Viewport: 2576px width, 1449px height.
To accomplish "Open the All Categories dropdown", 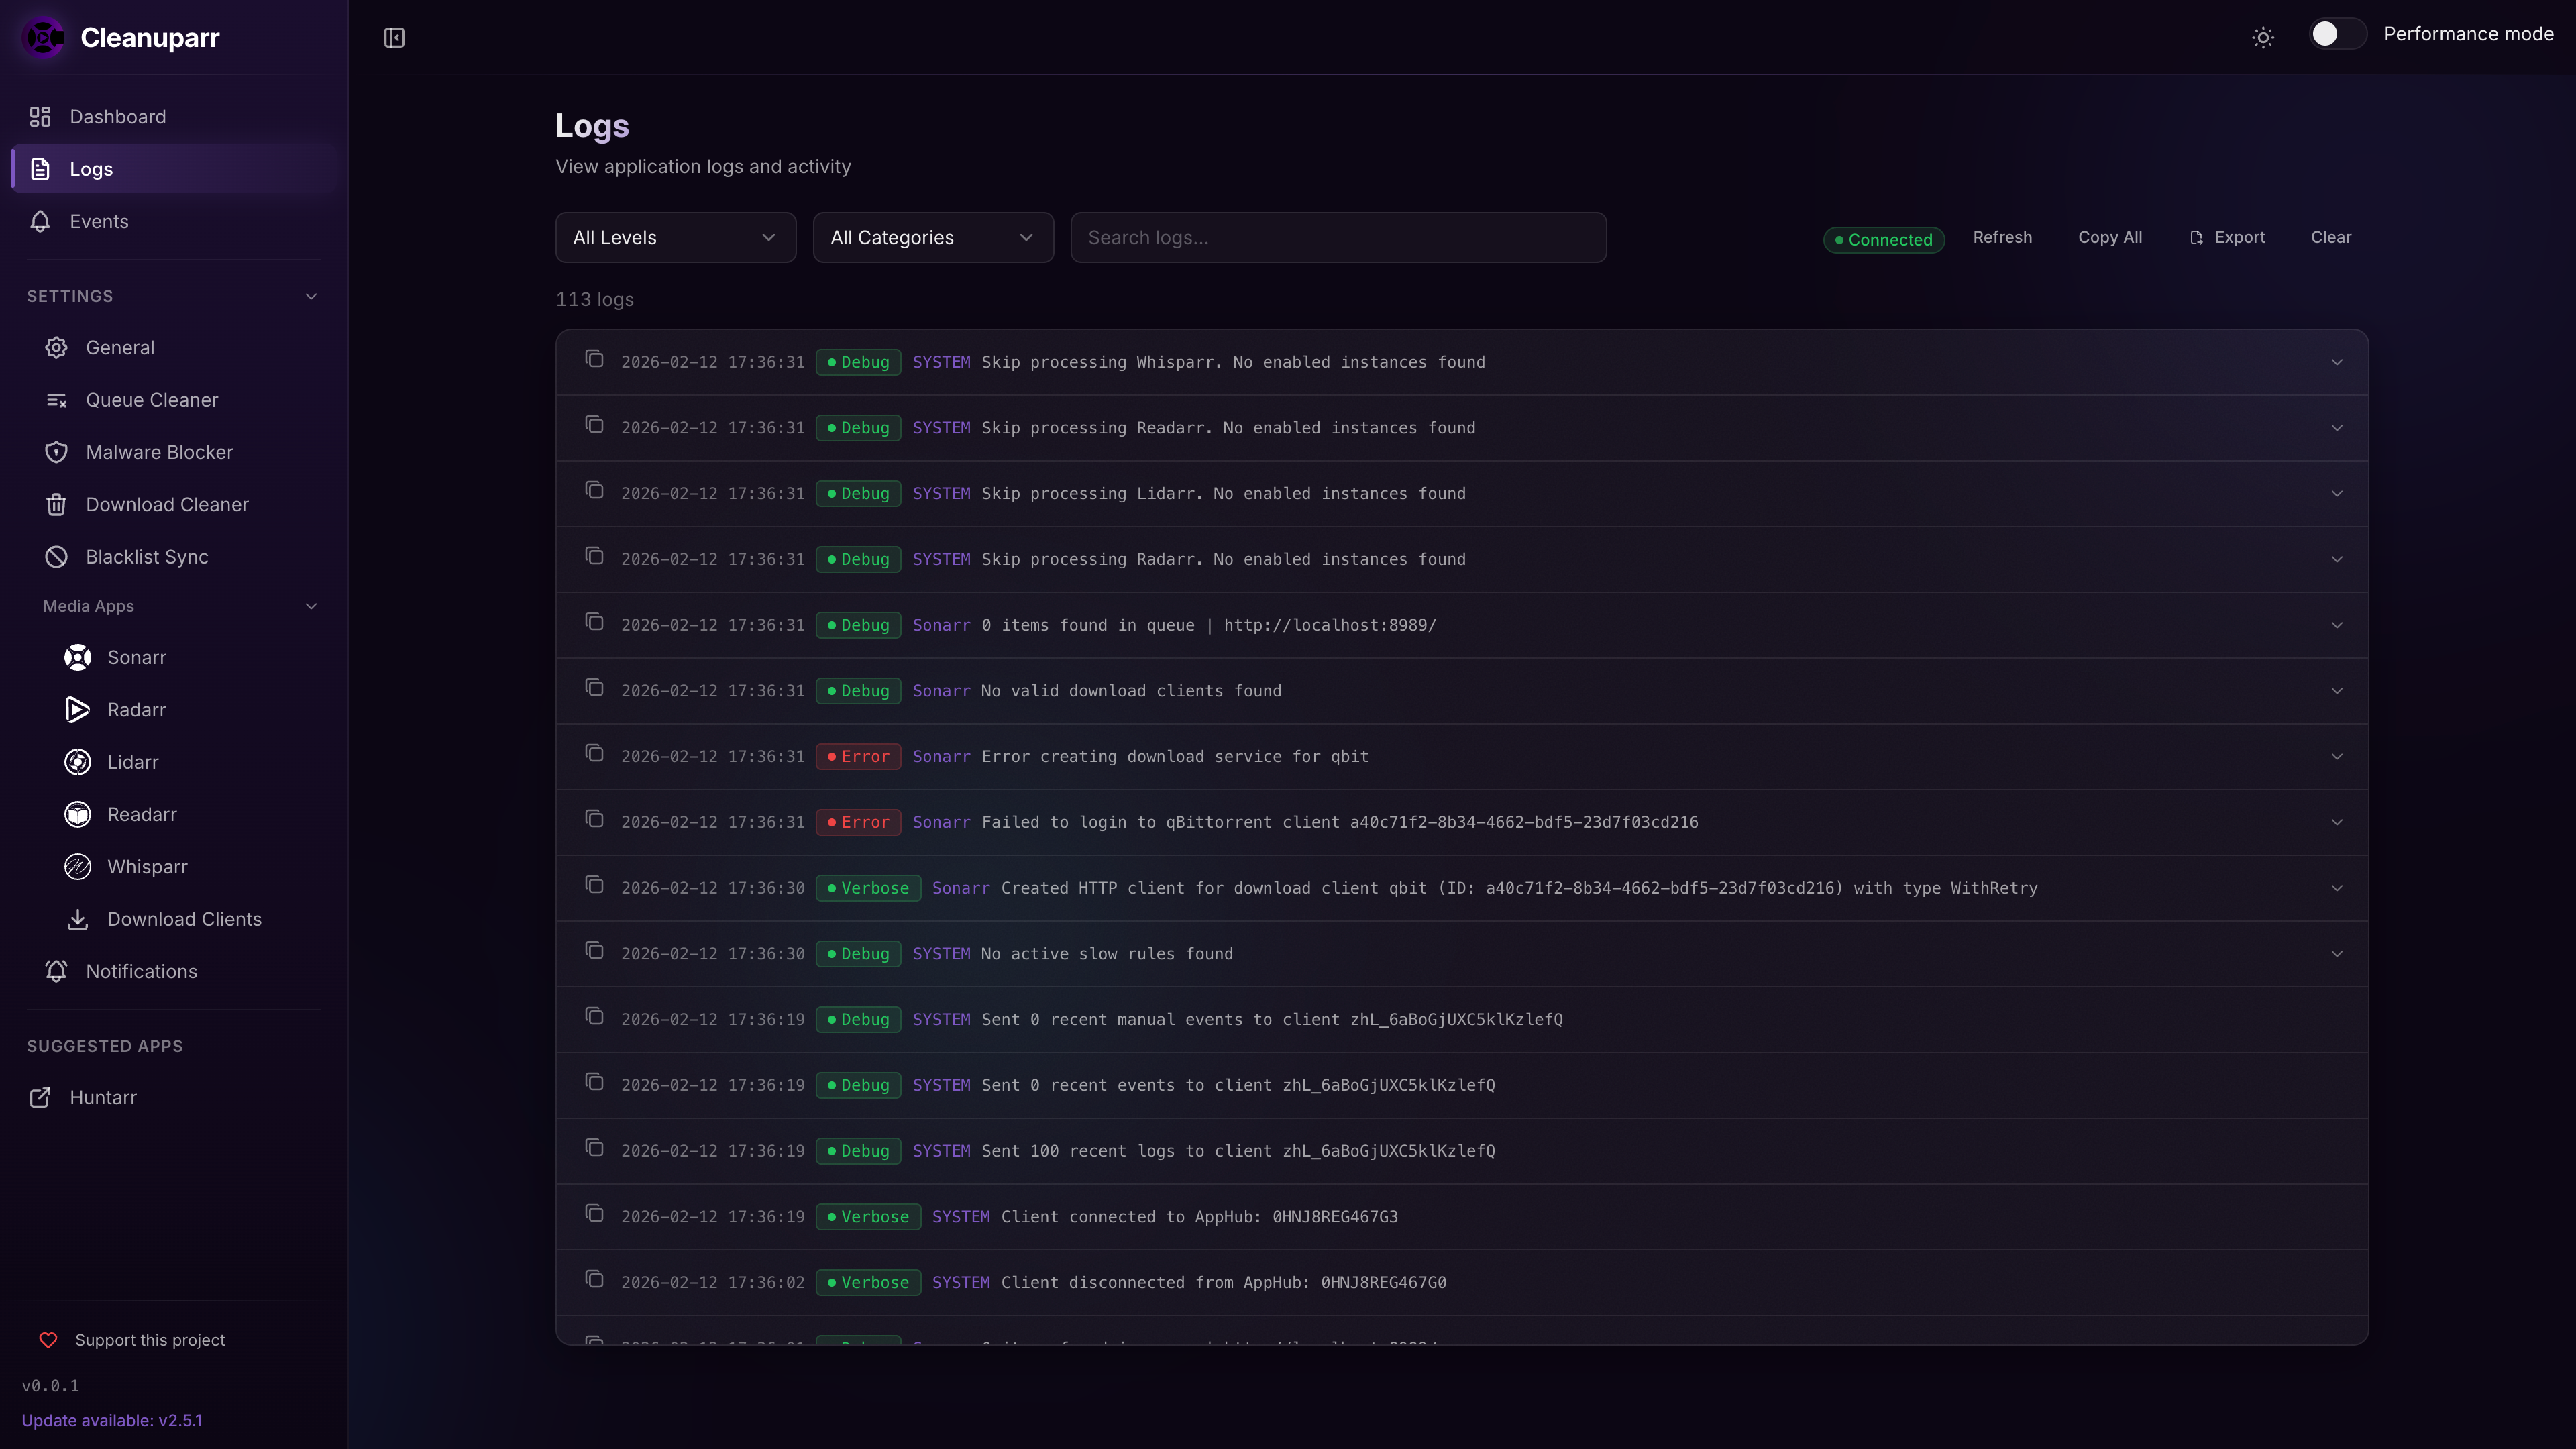I will click(x=933, y=237).
